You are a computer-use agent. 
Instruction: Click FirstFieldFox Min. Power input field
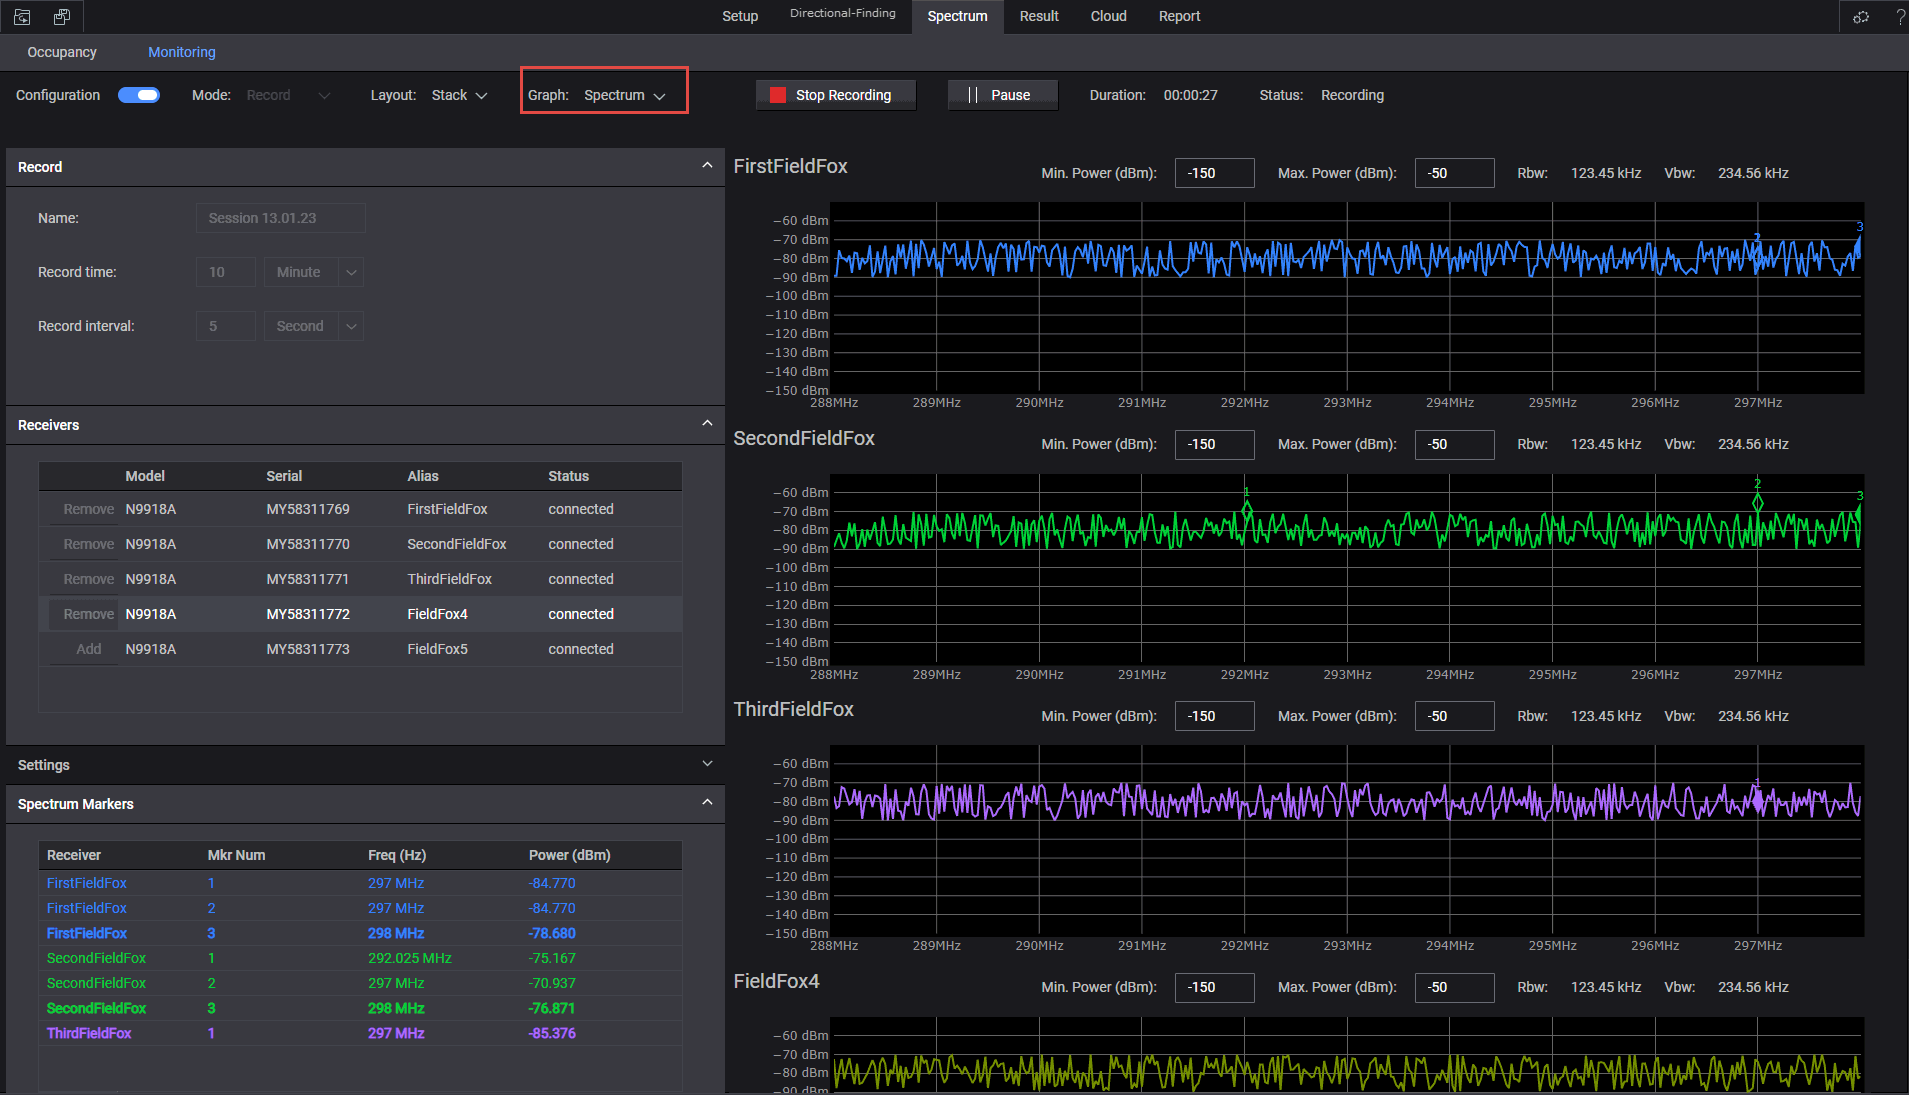[1213, 173]
